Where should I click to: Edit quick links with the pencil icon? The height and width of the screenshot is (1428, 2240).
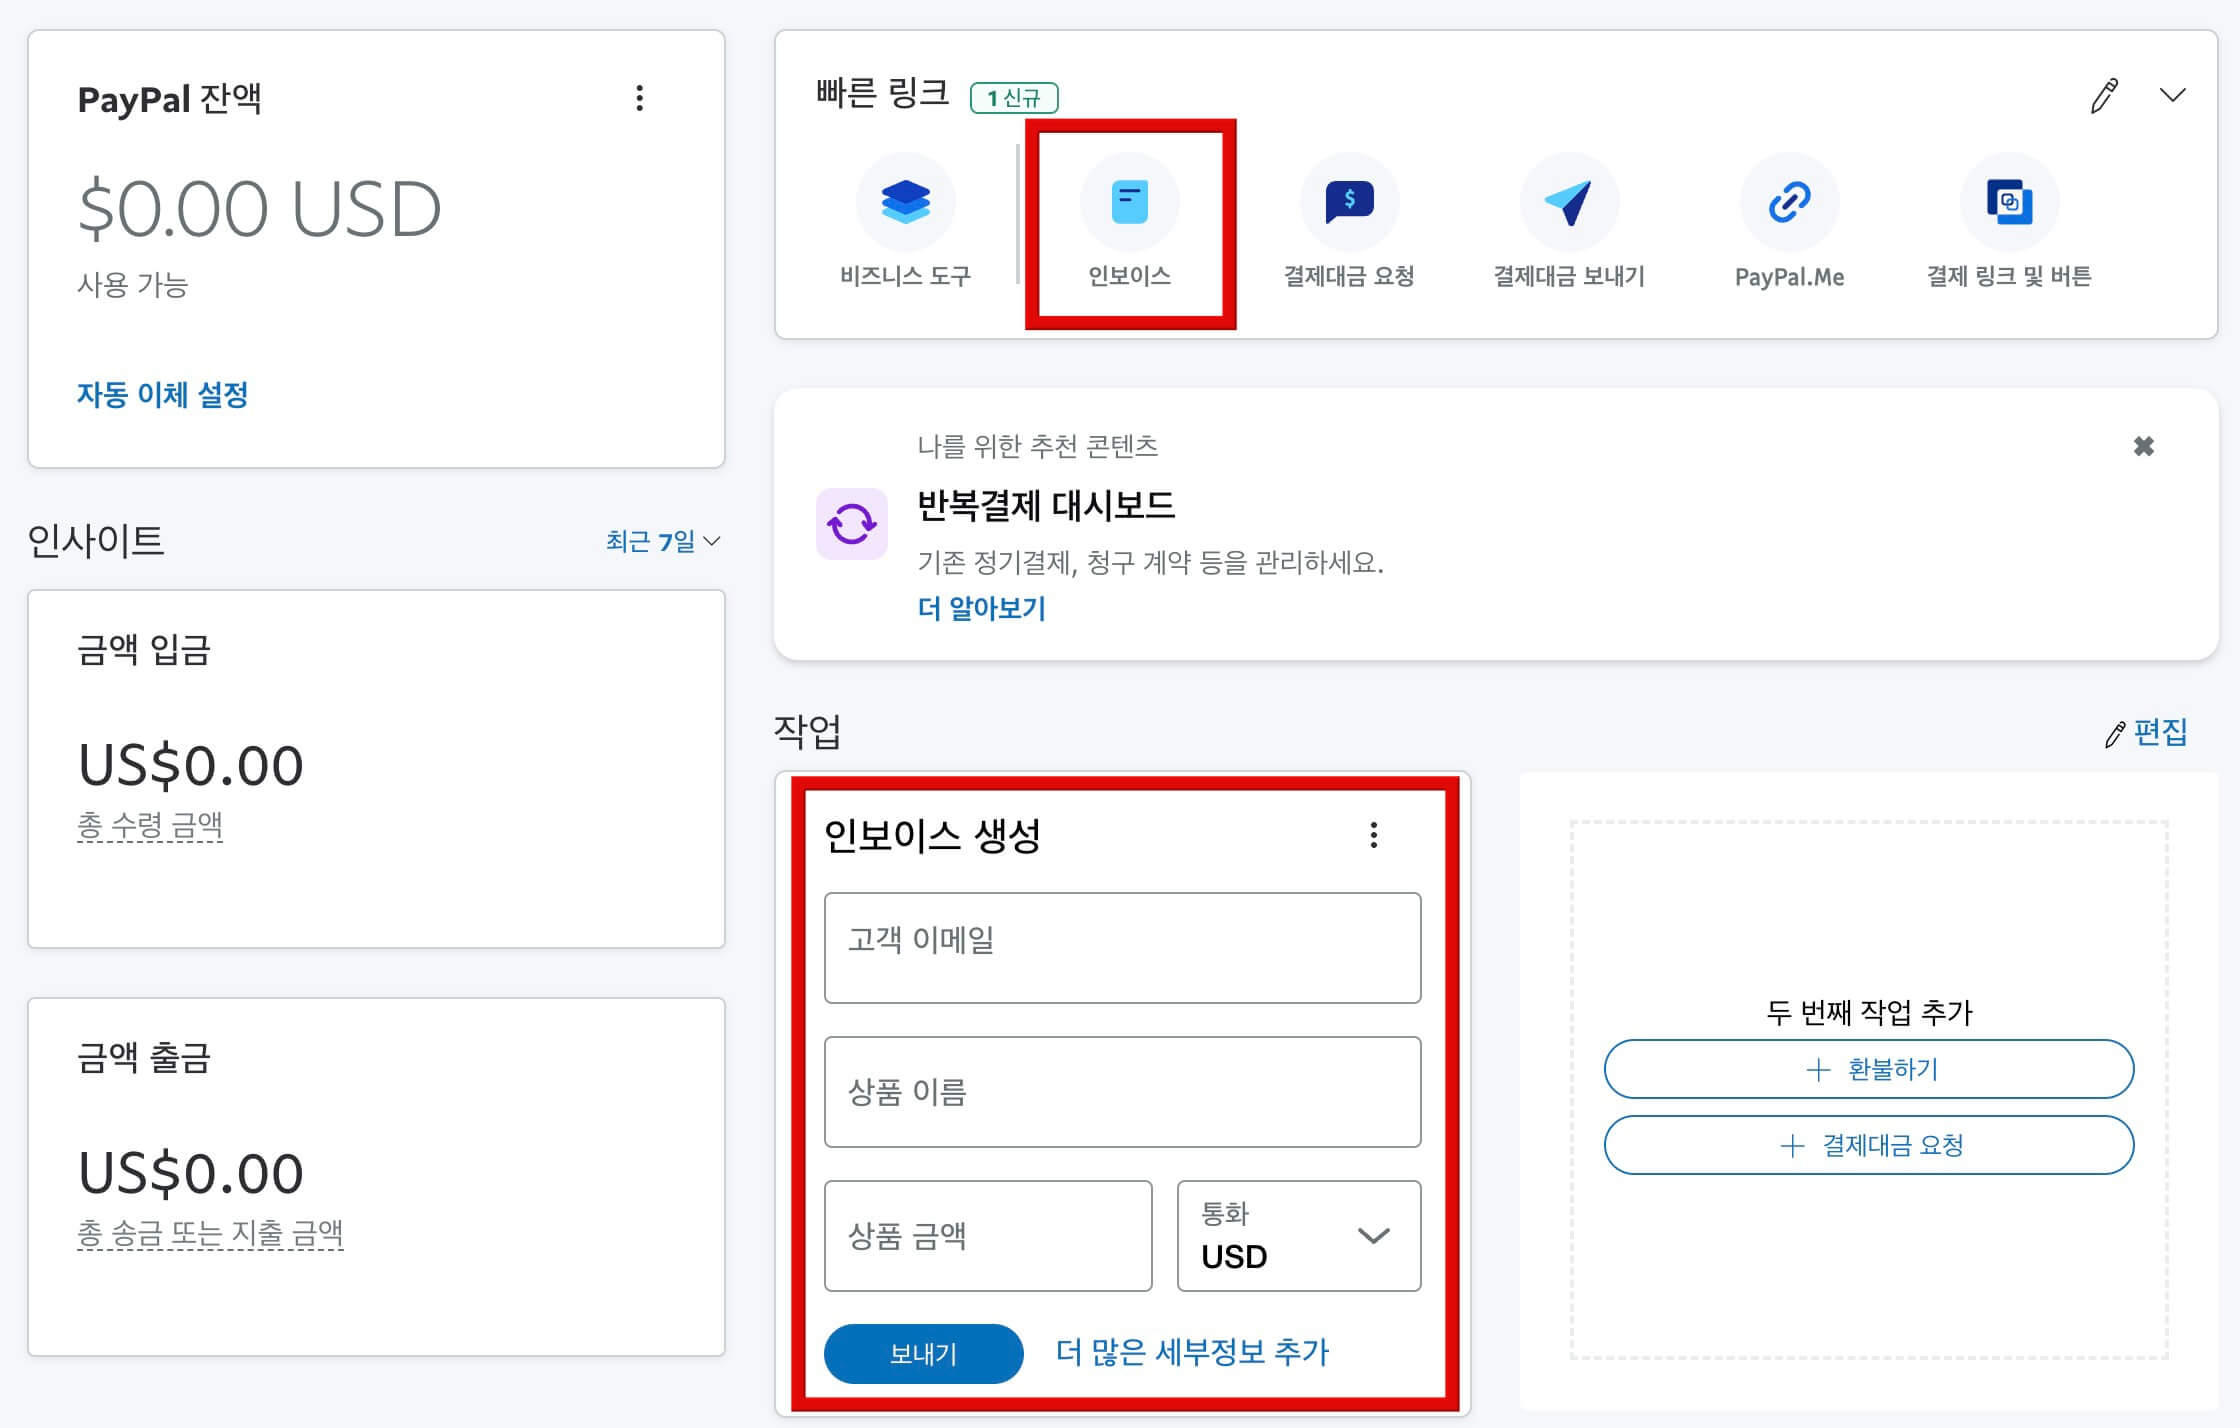click(2104, 96)
